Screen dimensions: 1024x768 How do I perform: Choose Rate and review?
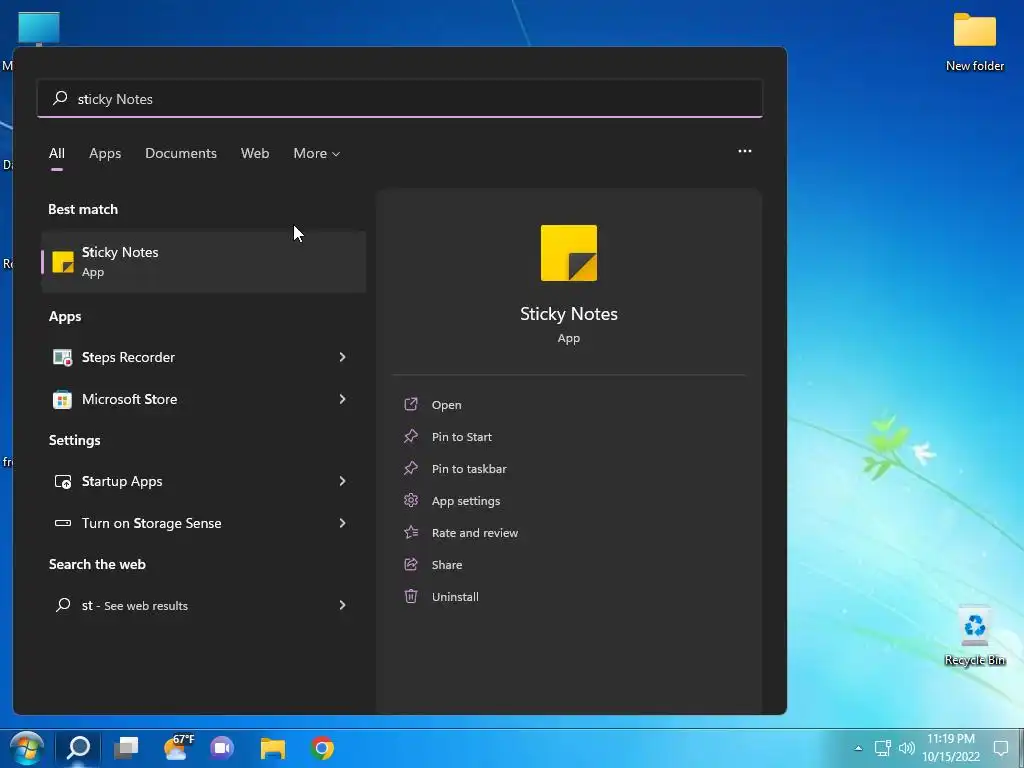(x=475, y=533)
